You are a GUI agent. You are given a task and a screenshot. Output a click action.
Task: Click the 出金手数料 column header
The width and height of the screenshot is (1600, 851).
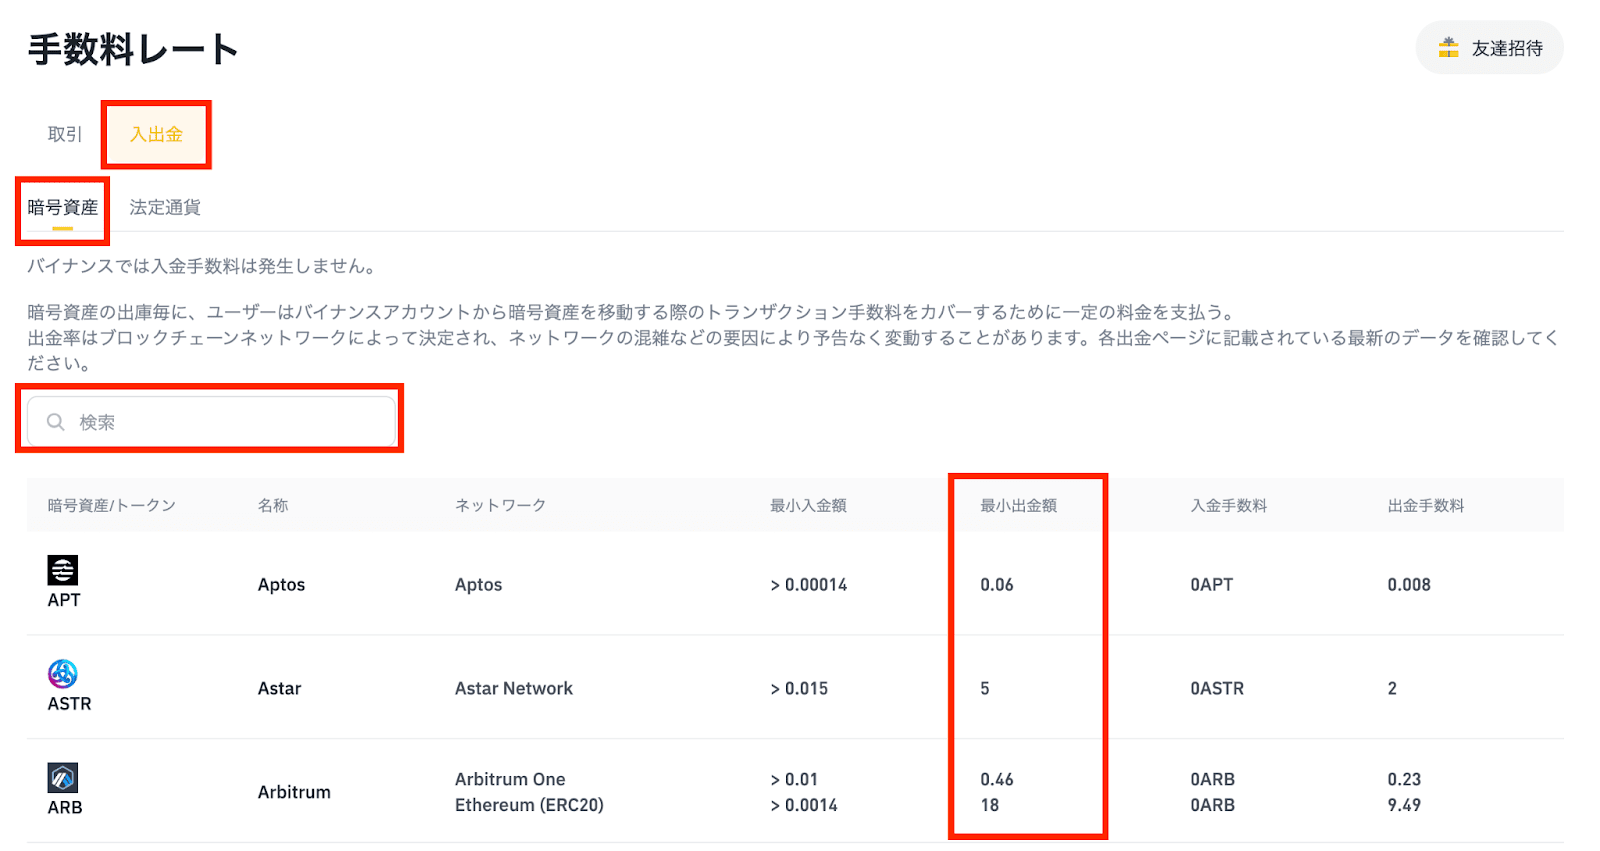point(1425,505)
